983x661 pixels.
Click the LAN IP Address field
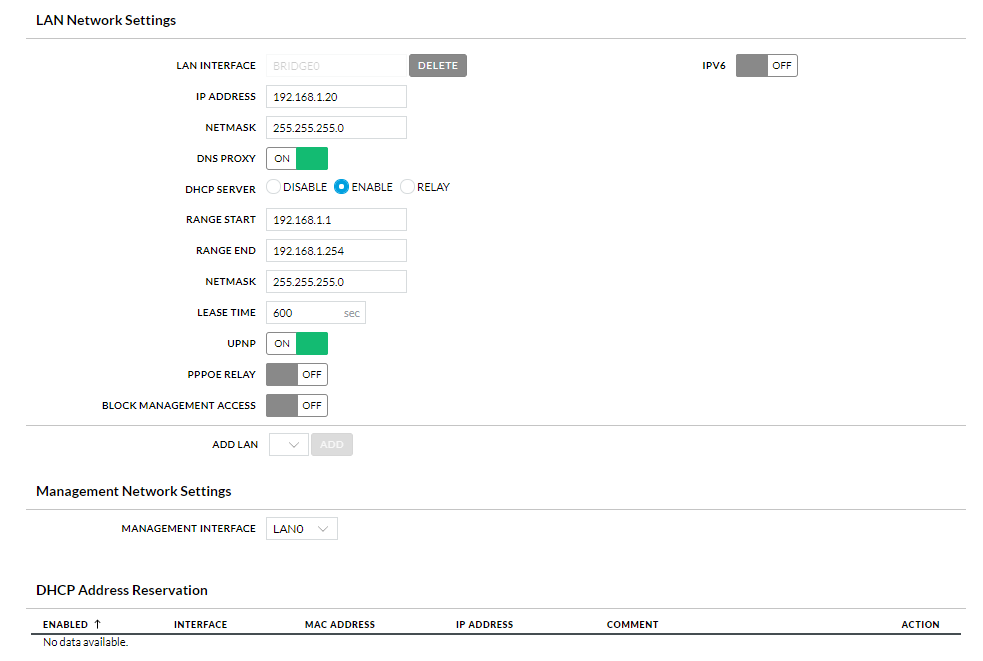pyautogui.click(x=336, y=97)
